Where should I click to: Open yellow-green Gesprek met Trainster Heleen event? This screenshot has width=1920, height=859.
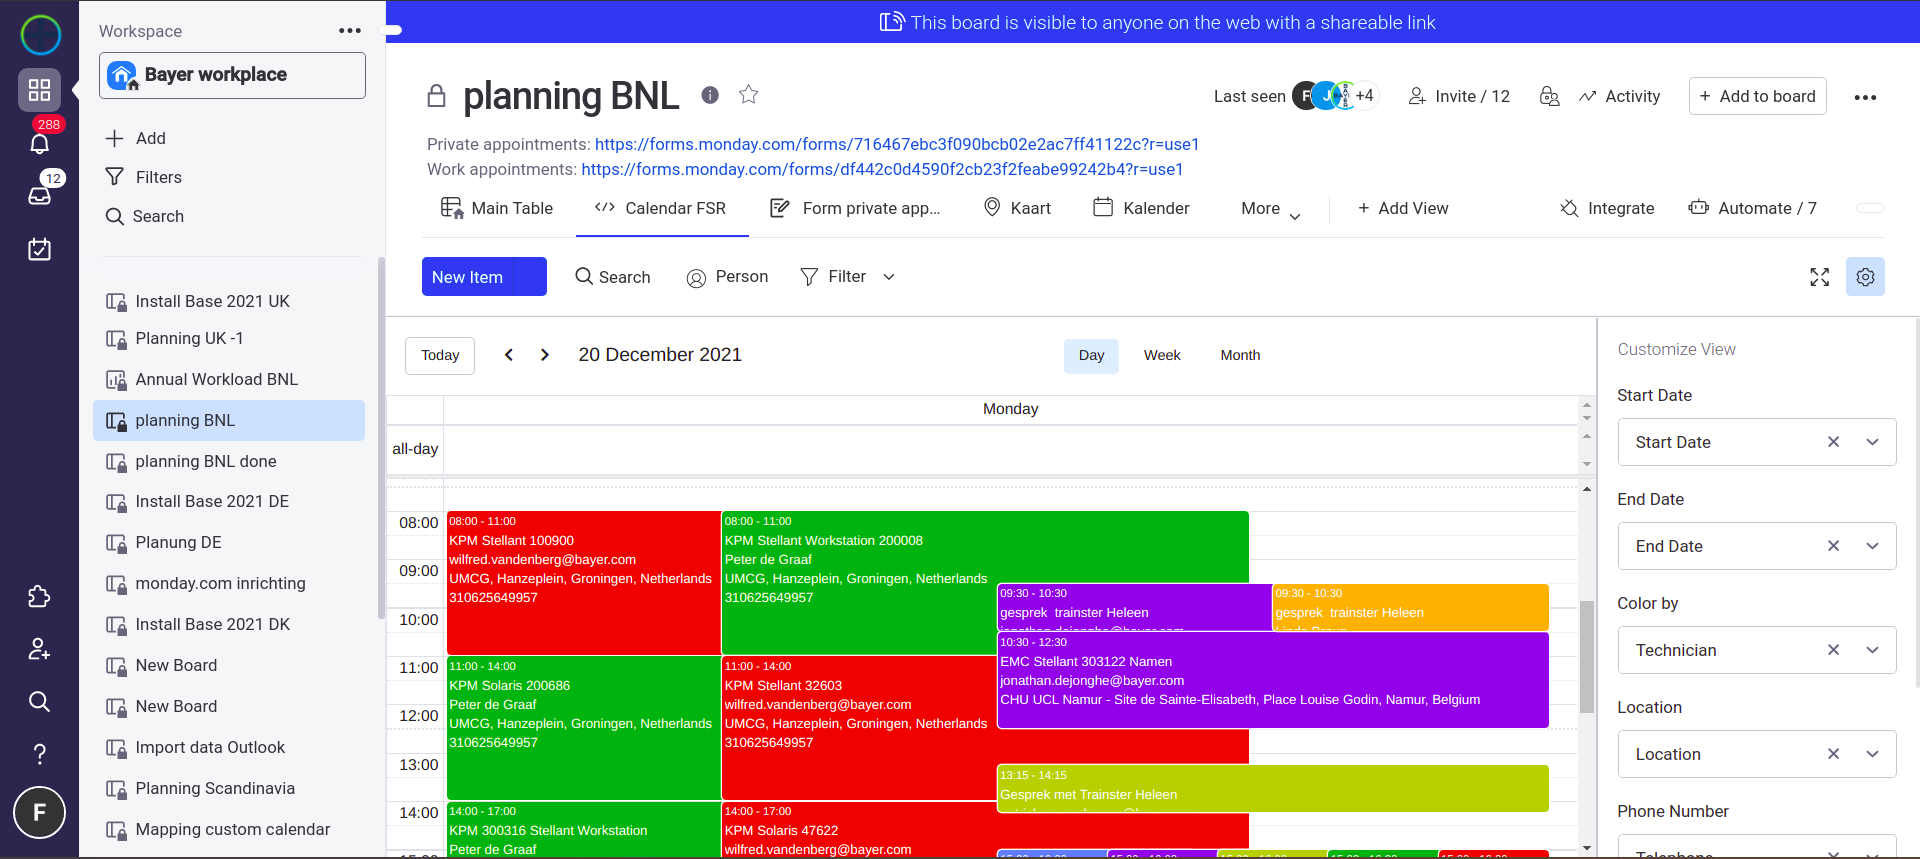pyautogui.click(x=1273, y=788)
